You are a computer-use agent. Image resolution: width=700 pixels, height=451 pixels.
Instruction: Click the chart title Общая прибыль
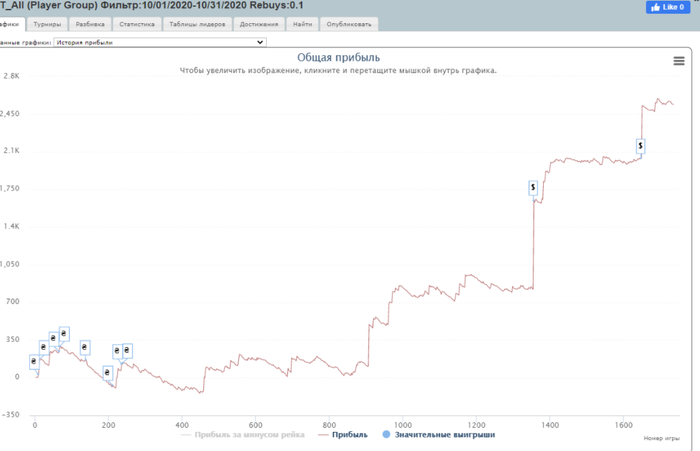tap(338, 58)
